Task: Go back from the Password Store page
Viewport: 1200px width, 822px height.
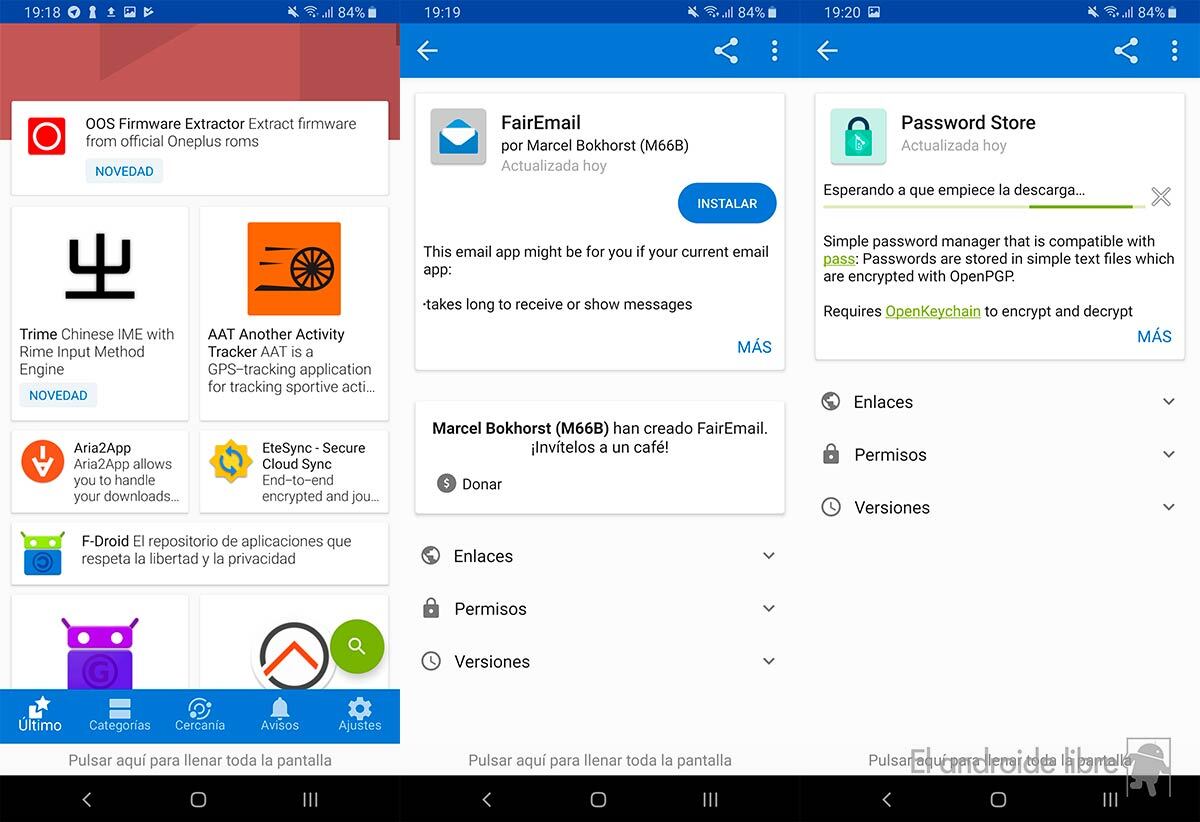Action: (x=827, y=51)
